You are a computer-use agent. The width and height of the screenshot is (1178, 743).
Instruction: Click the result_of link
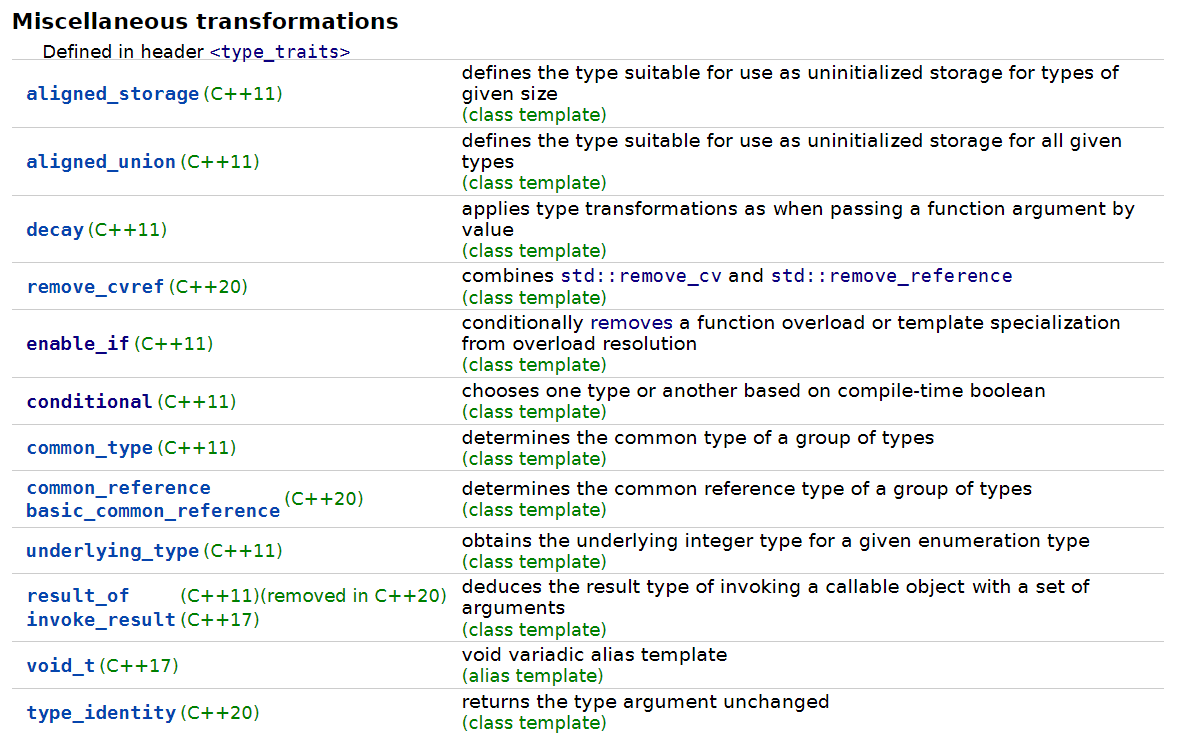[x=77, y=596]
